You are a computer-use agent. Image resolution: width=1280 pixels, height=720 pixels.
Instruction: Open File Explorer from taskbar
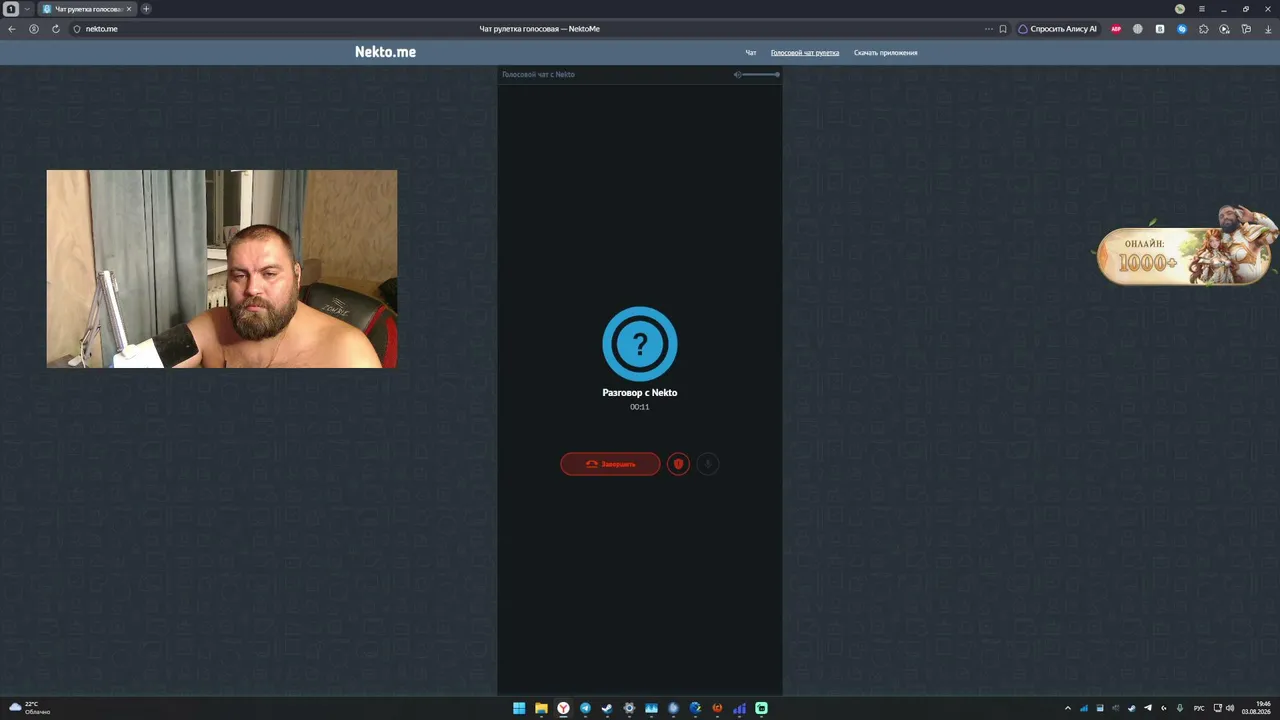click(x=541, y=708)
